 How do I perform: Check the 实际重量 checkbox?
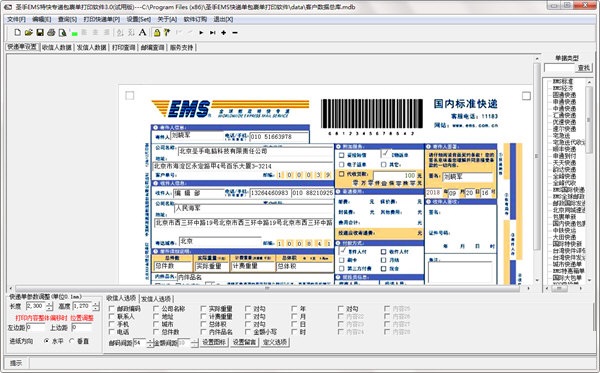point(204,308)
